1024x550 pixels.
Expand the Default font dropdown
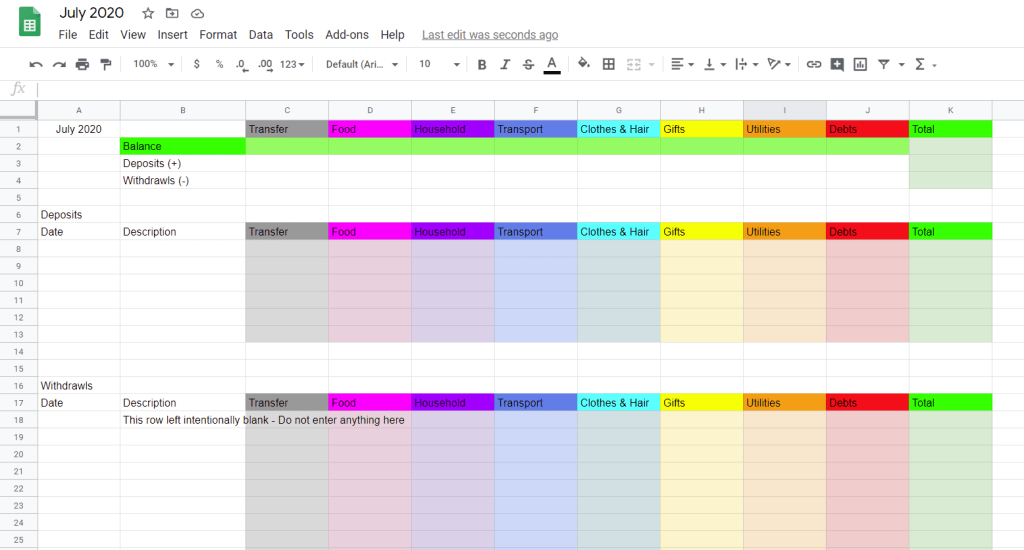[362, 64]
